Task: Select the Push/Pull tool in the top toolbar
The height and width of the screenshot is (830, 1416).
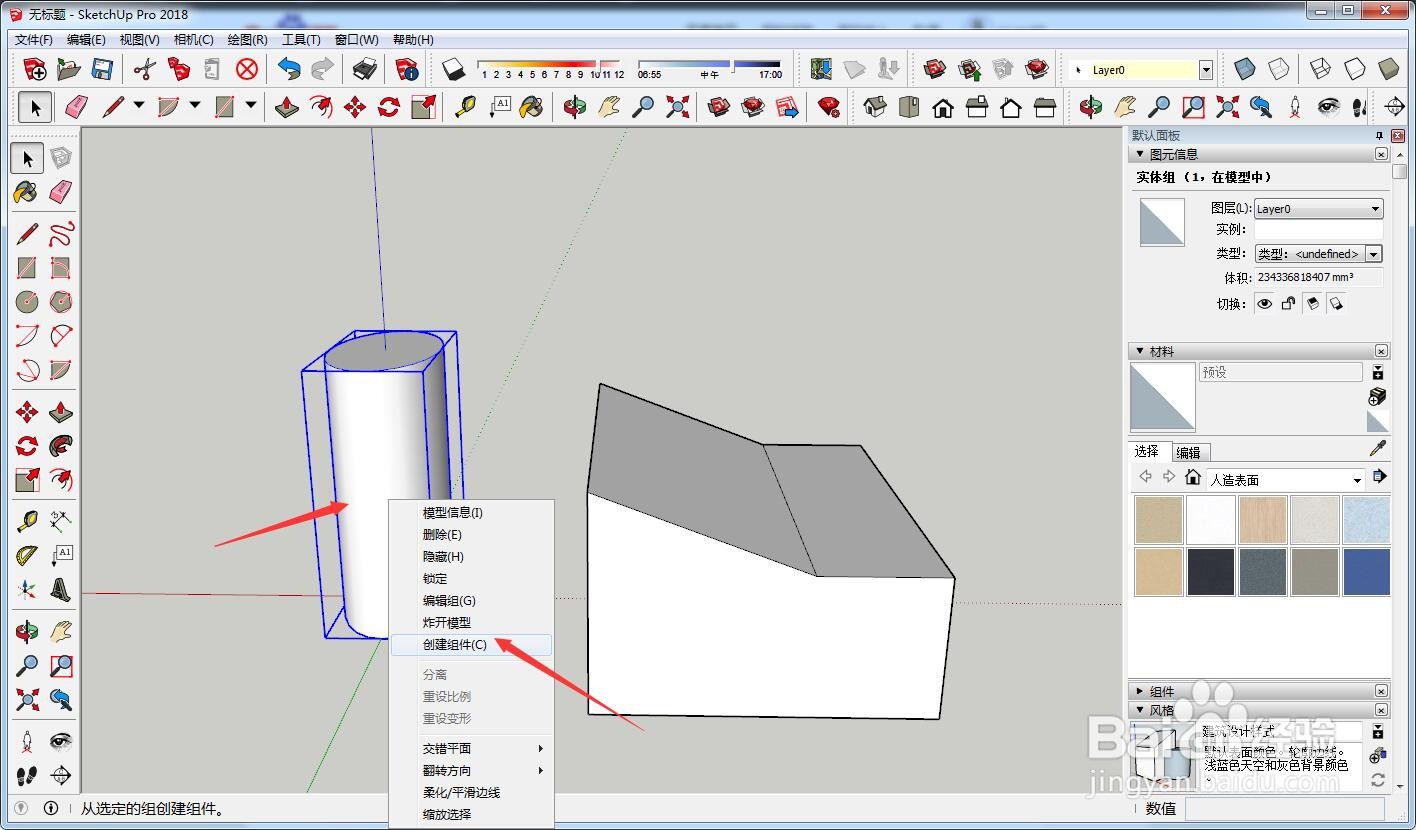Action: (x=287, y=106)
